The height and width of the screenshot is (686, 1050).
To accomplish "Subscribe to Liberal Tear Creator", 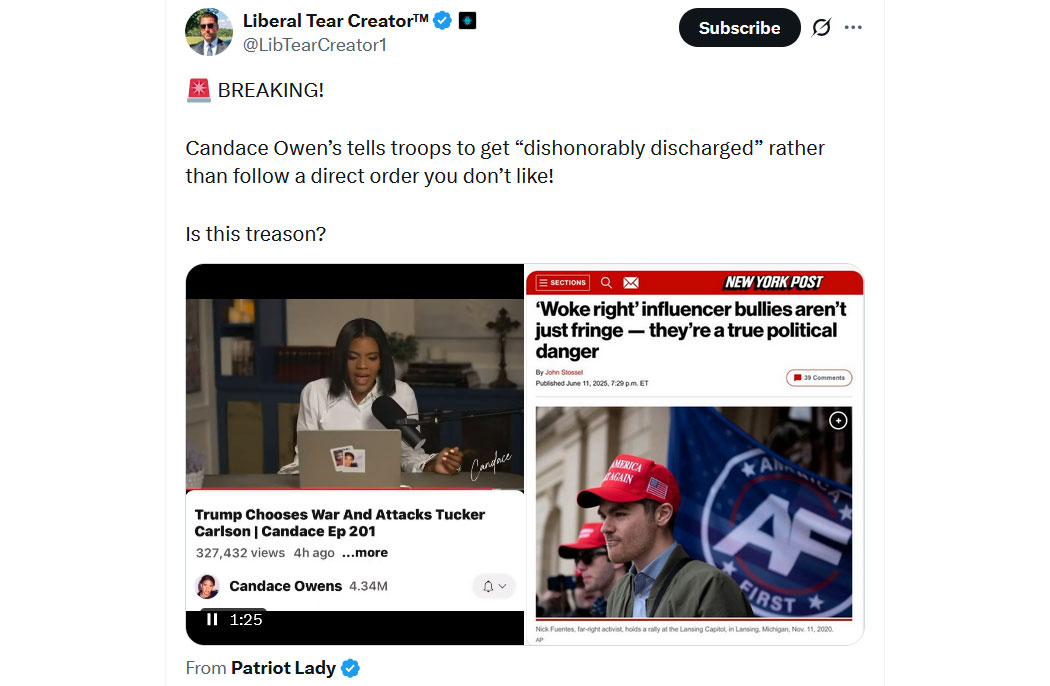I will [739, 27].
